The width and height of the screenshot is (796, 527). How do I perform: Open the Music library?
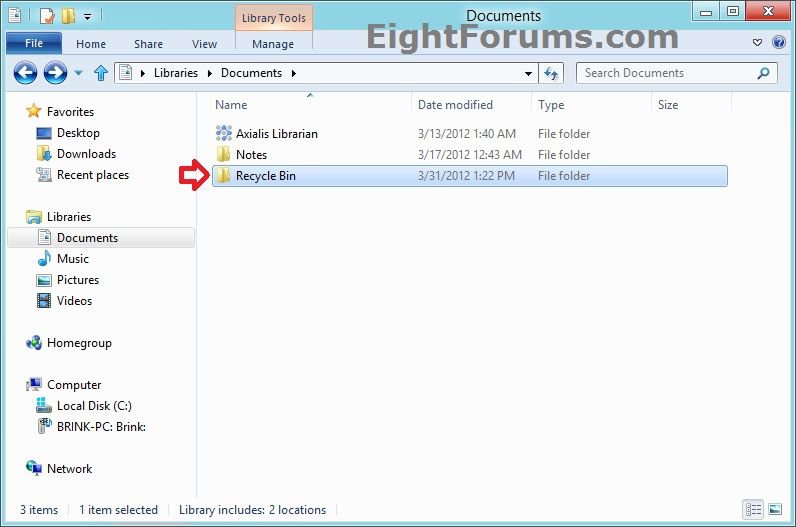73,259
